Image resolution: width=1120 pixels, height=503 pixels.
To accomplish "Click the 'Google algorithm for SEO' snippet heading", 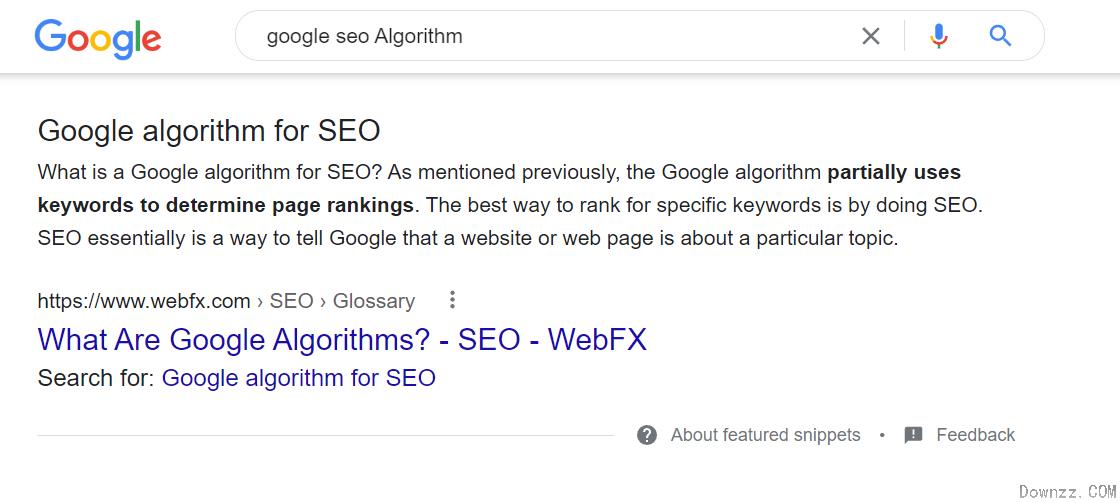I will click(x=209, y=131).
